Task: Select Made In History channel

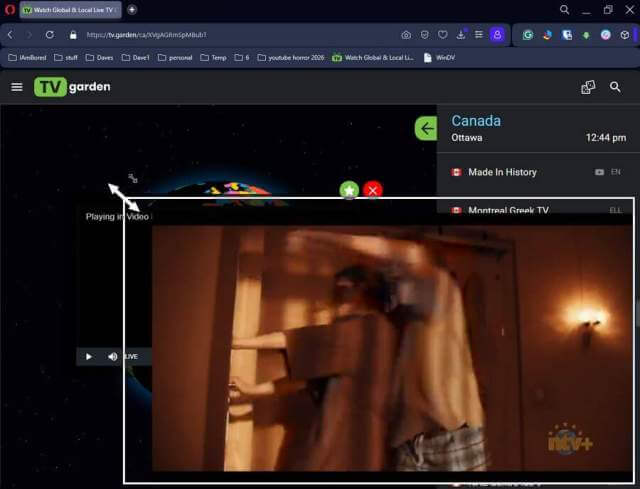Action: pos(502,172)
